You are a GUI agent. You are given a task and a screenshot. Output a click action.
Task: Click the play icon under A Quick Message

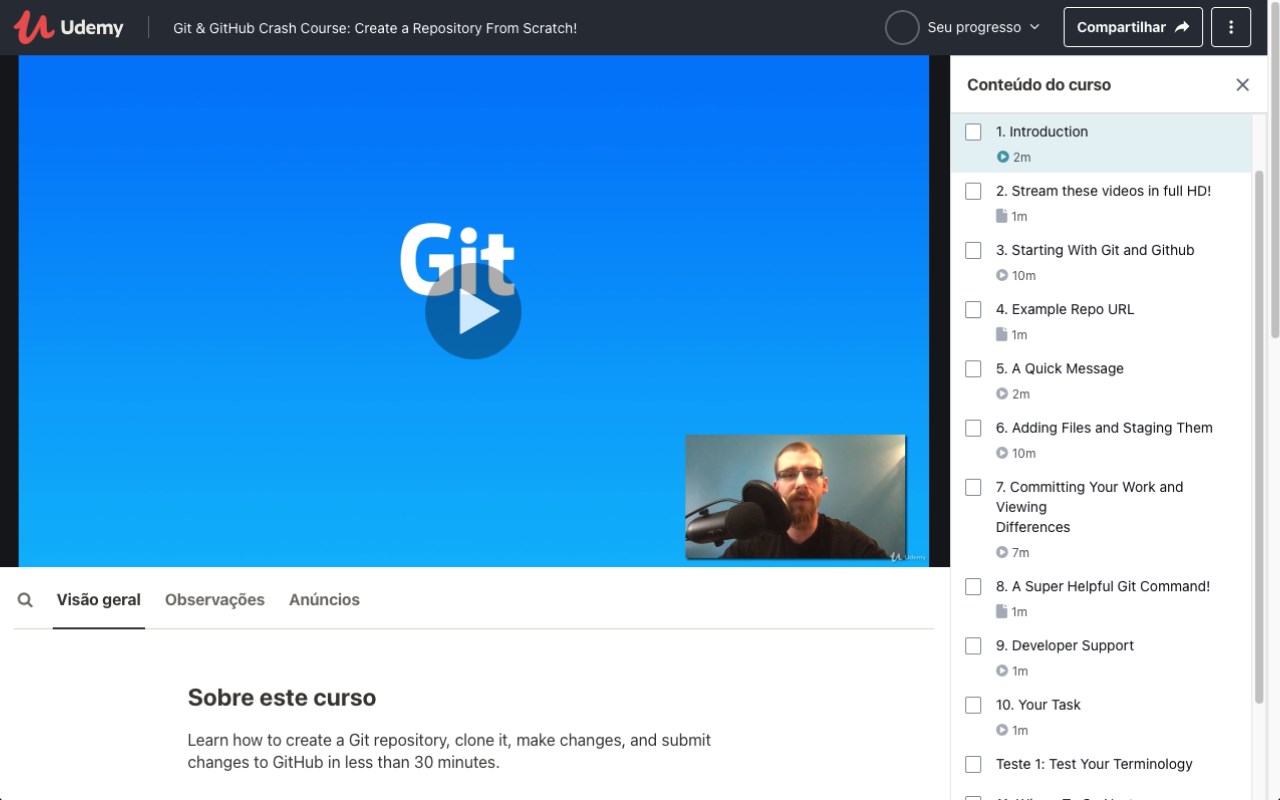pos(1002,394)
